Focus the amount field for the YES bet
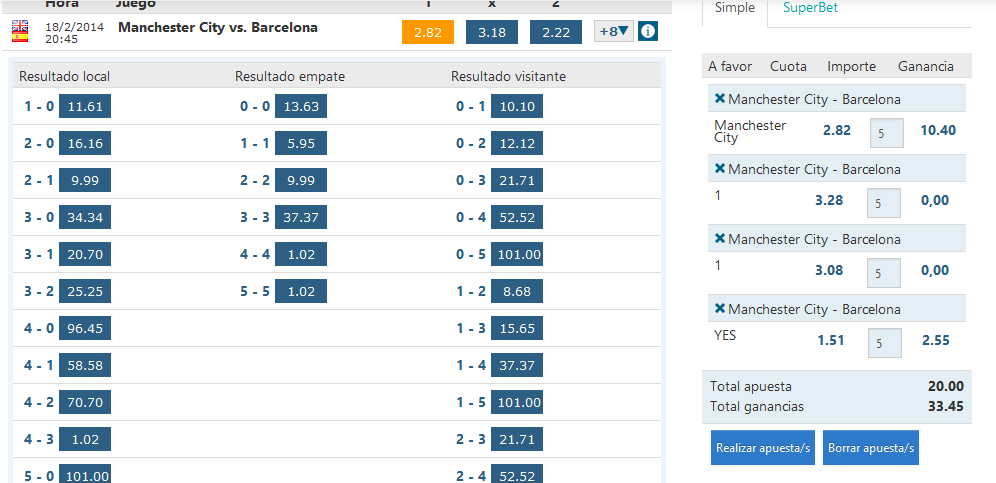 pyautogui.click(x=883, y=343)
